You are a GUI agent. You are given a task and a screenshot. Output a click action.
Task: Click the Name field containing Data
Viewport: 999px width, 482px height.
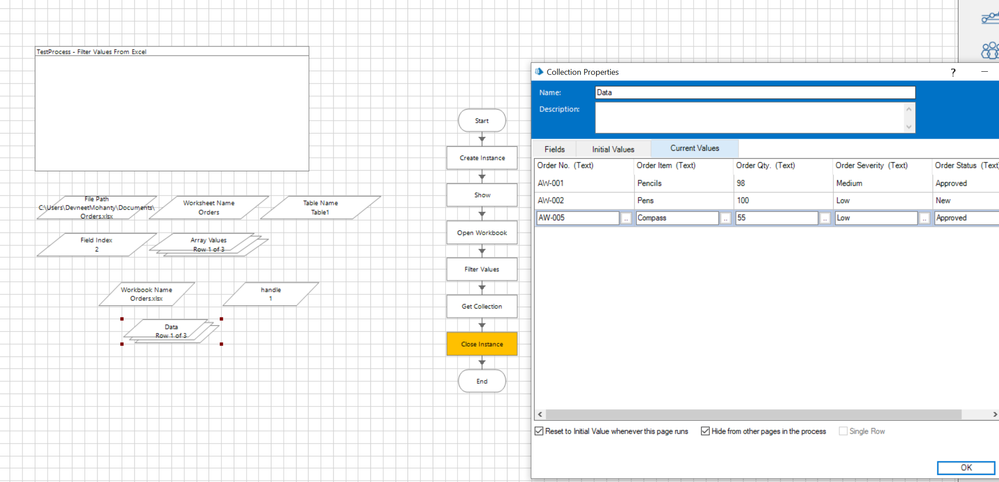pos(754,92)
